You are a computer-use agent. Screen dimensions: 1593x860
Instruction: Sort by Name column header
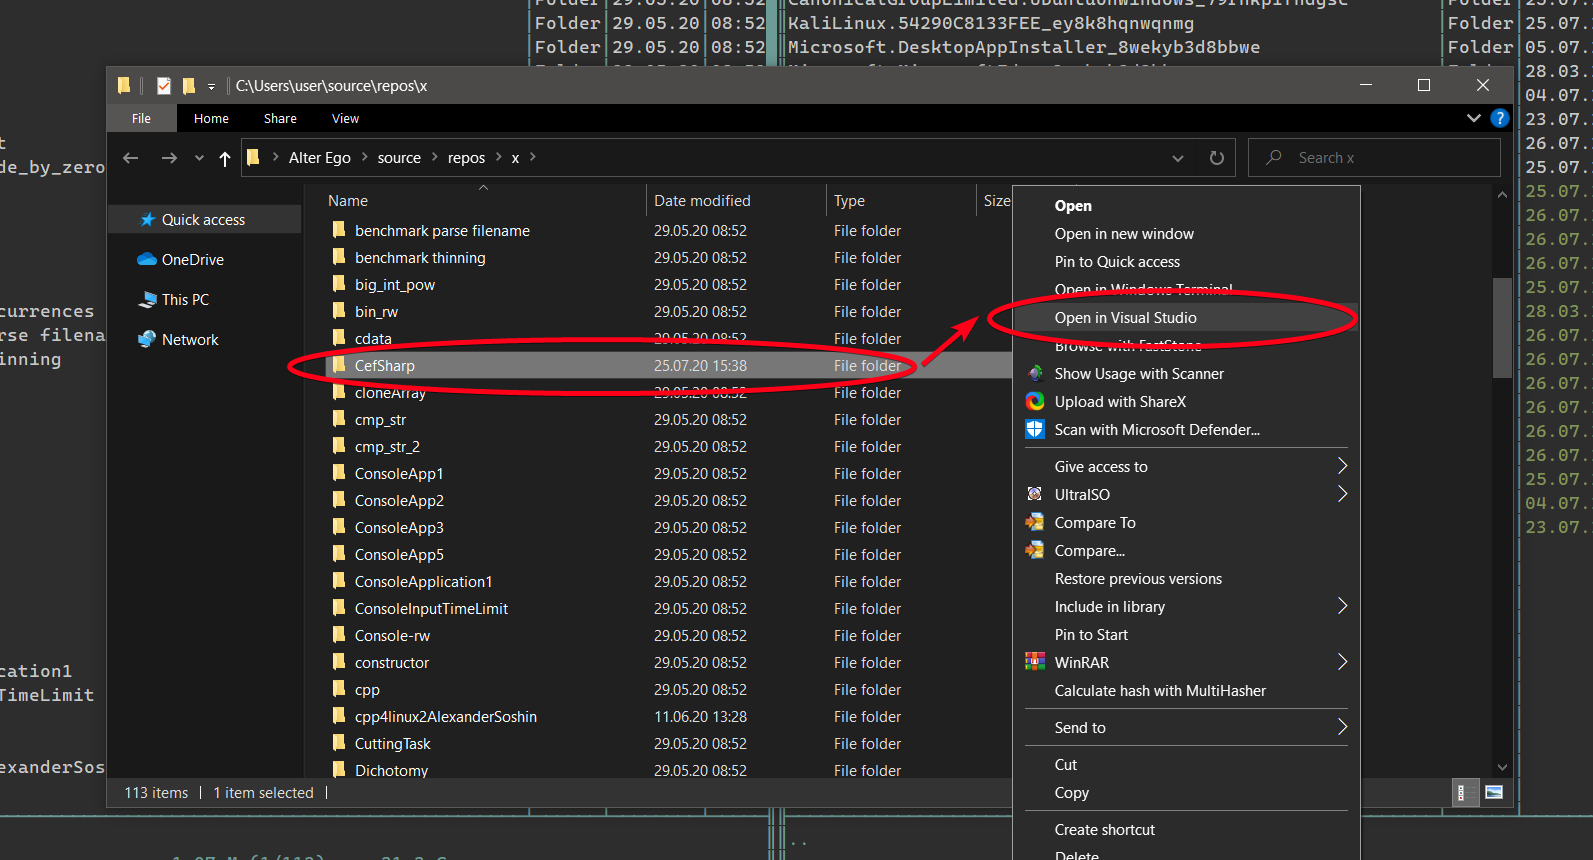[348, 201]
